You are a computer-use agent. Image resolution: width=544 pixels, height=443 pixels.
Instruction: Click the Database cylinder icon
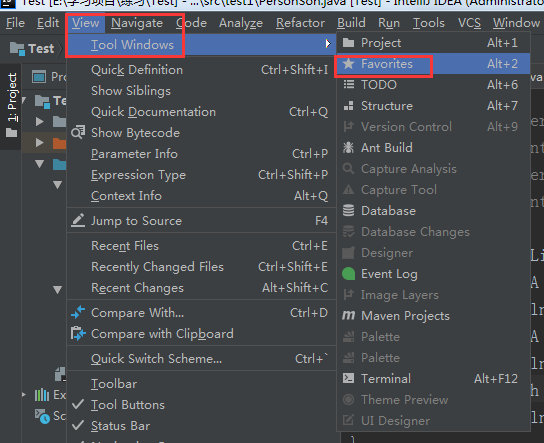[348, 211]
